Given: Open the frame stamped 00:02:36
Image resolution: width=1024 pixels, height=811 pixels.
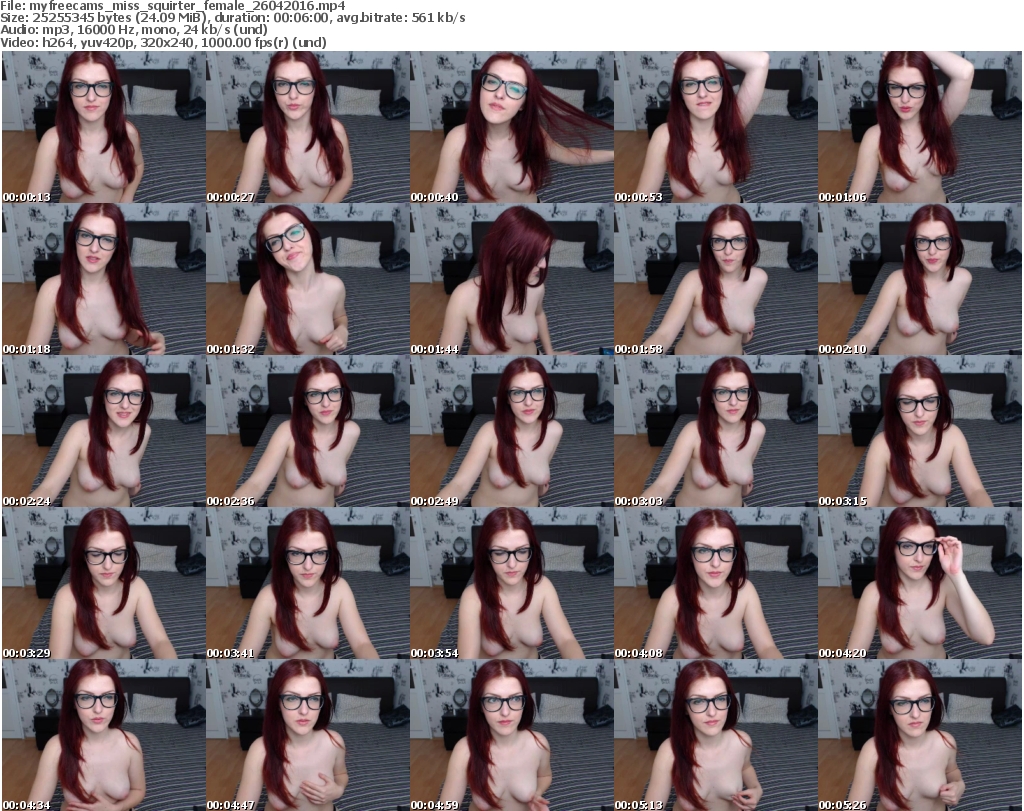Looking at the screenshot, I should click(x=308, y=432).
